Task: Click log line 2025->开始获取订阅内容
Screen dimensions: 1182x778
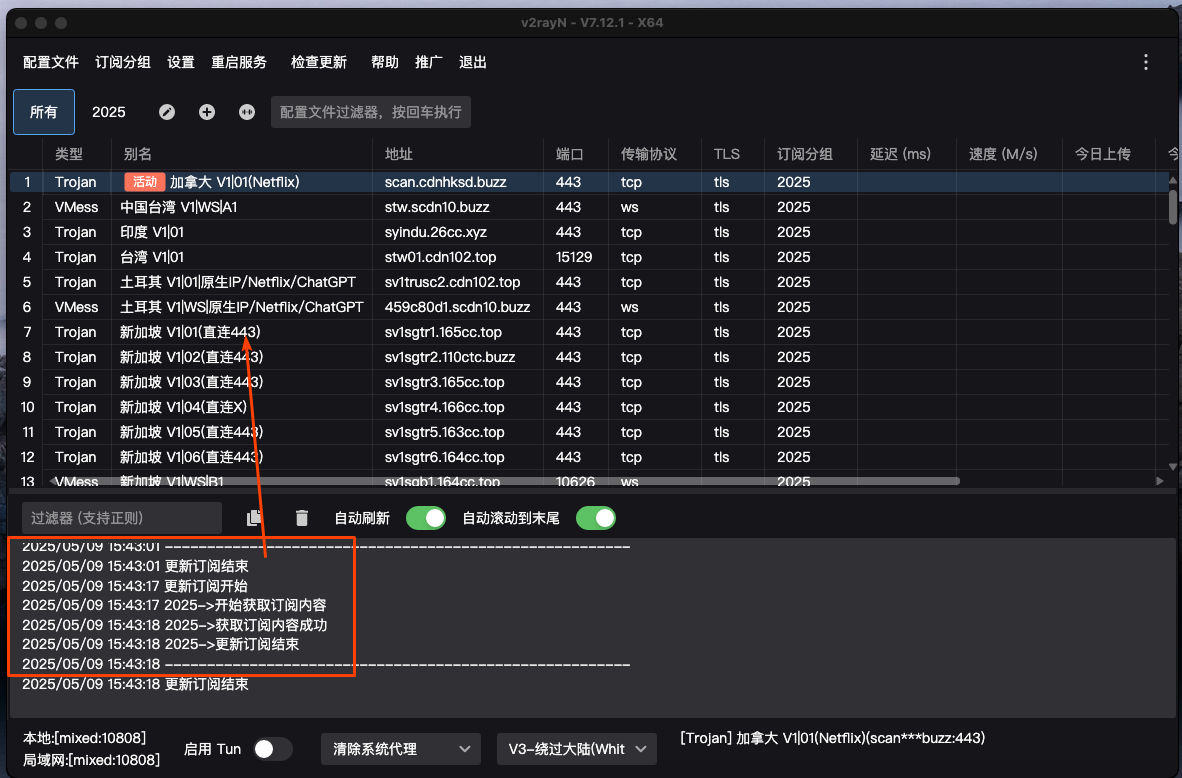Action: click(174, 605)
